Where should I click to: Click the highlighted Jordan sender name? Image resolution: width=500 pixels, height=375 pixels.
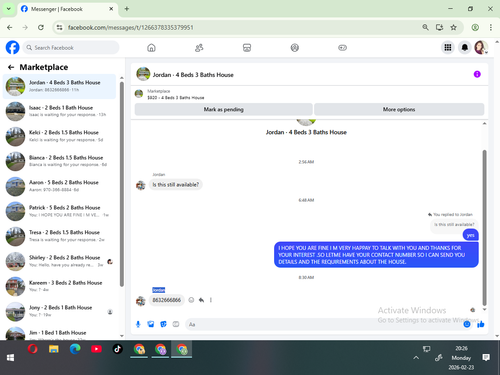[x=159, y=290]
